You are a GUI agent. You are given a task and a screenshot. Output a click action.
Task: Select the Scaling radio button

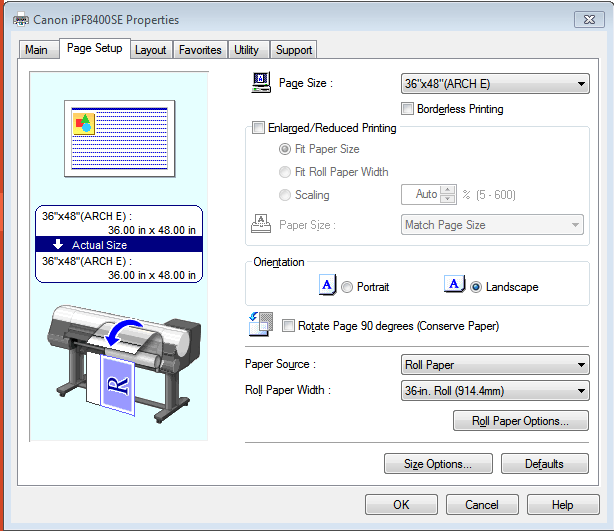(285, 195)
